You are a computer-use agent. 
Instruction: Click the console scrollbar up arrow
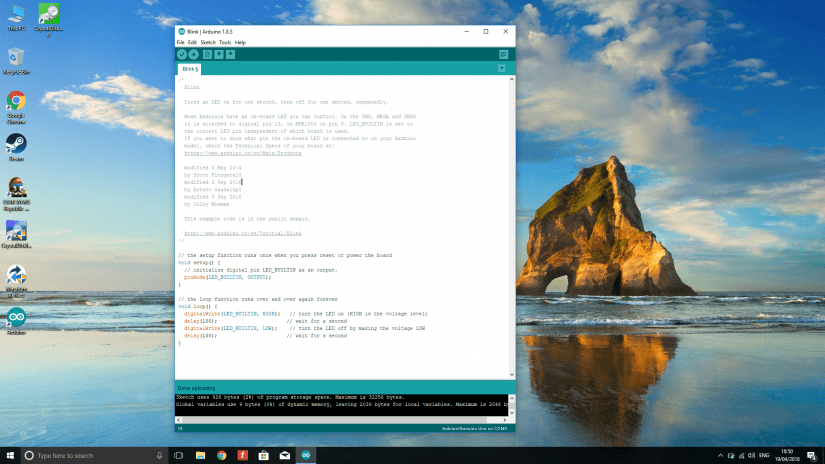(511, 398)
